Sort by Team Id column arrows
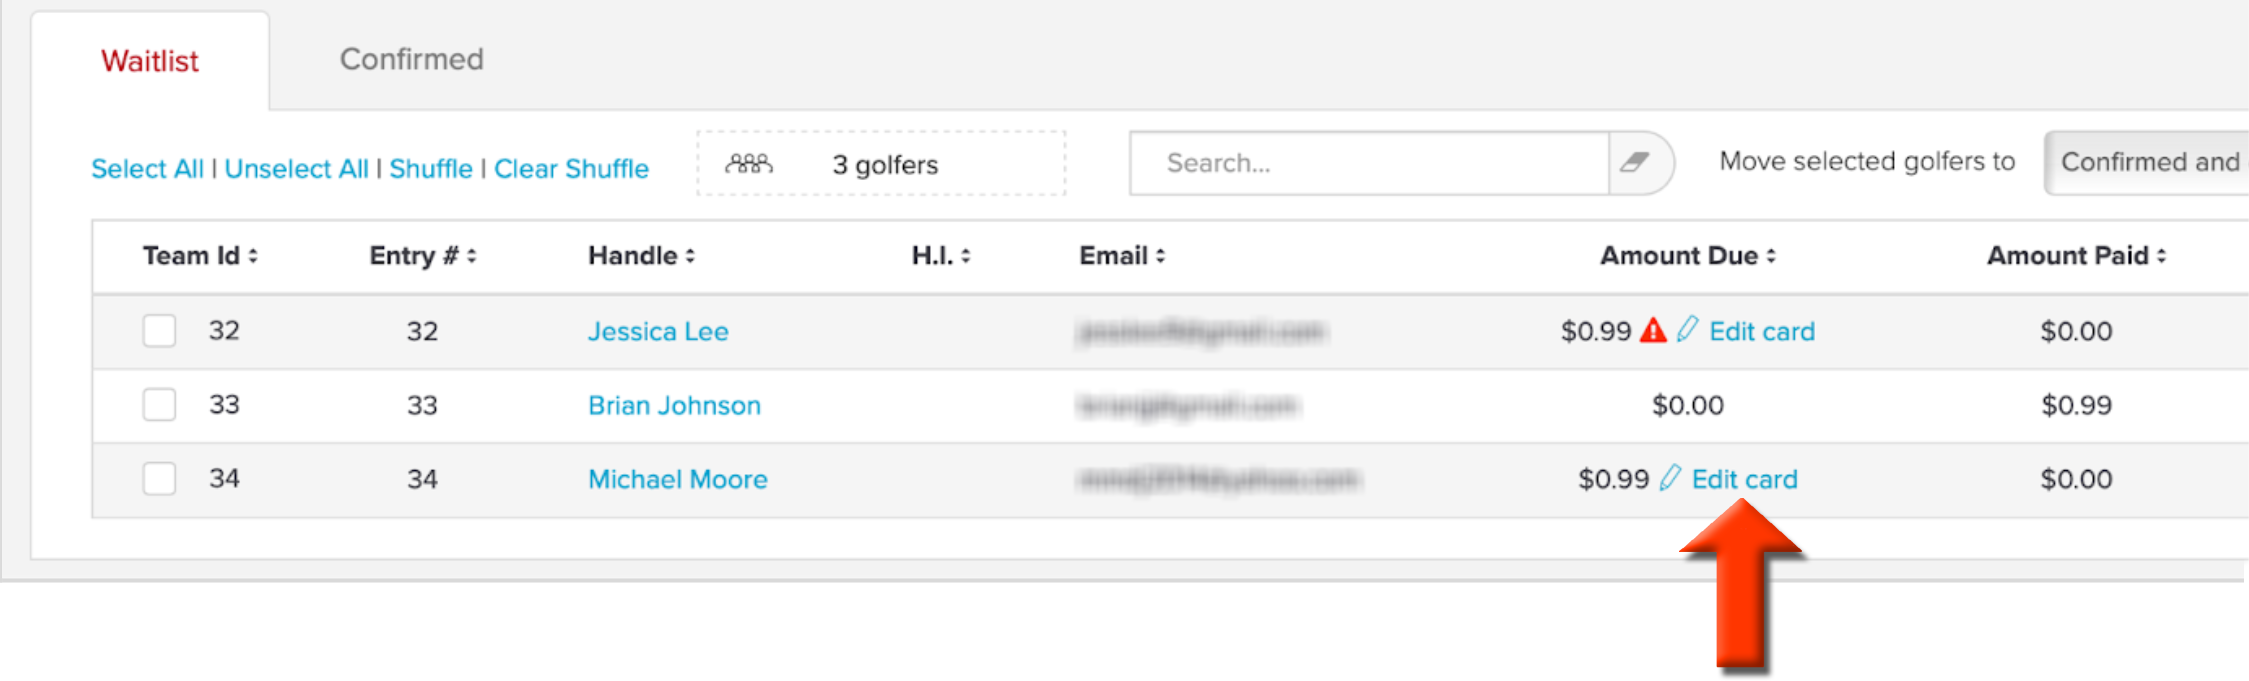This screenshot has height=681, width=2249. tap(253, 256)
